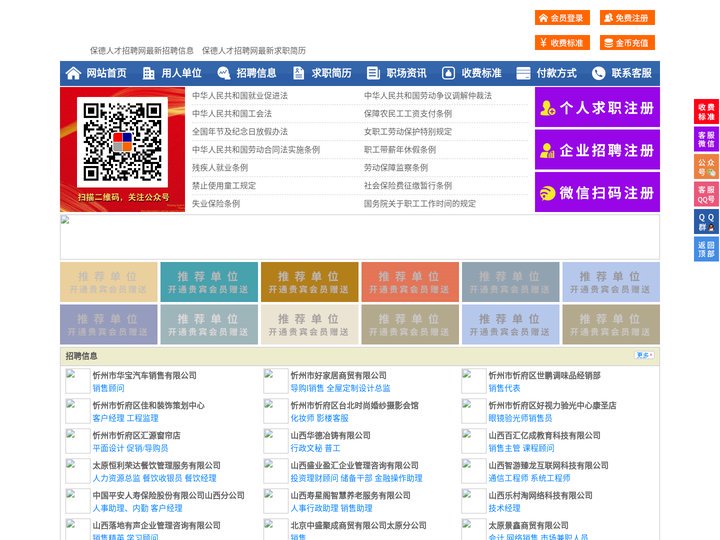Open 全国年节及纪念日放假办法 link
The height and width of the screenshot is (540, 720).
coord(240,132)
